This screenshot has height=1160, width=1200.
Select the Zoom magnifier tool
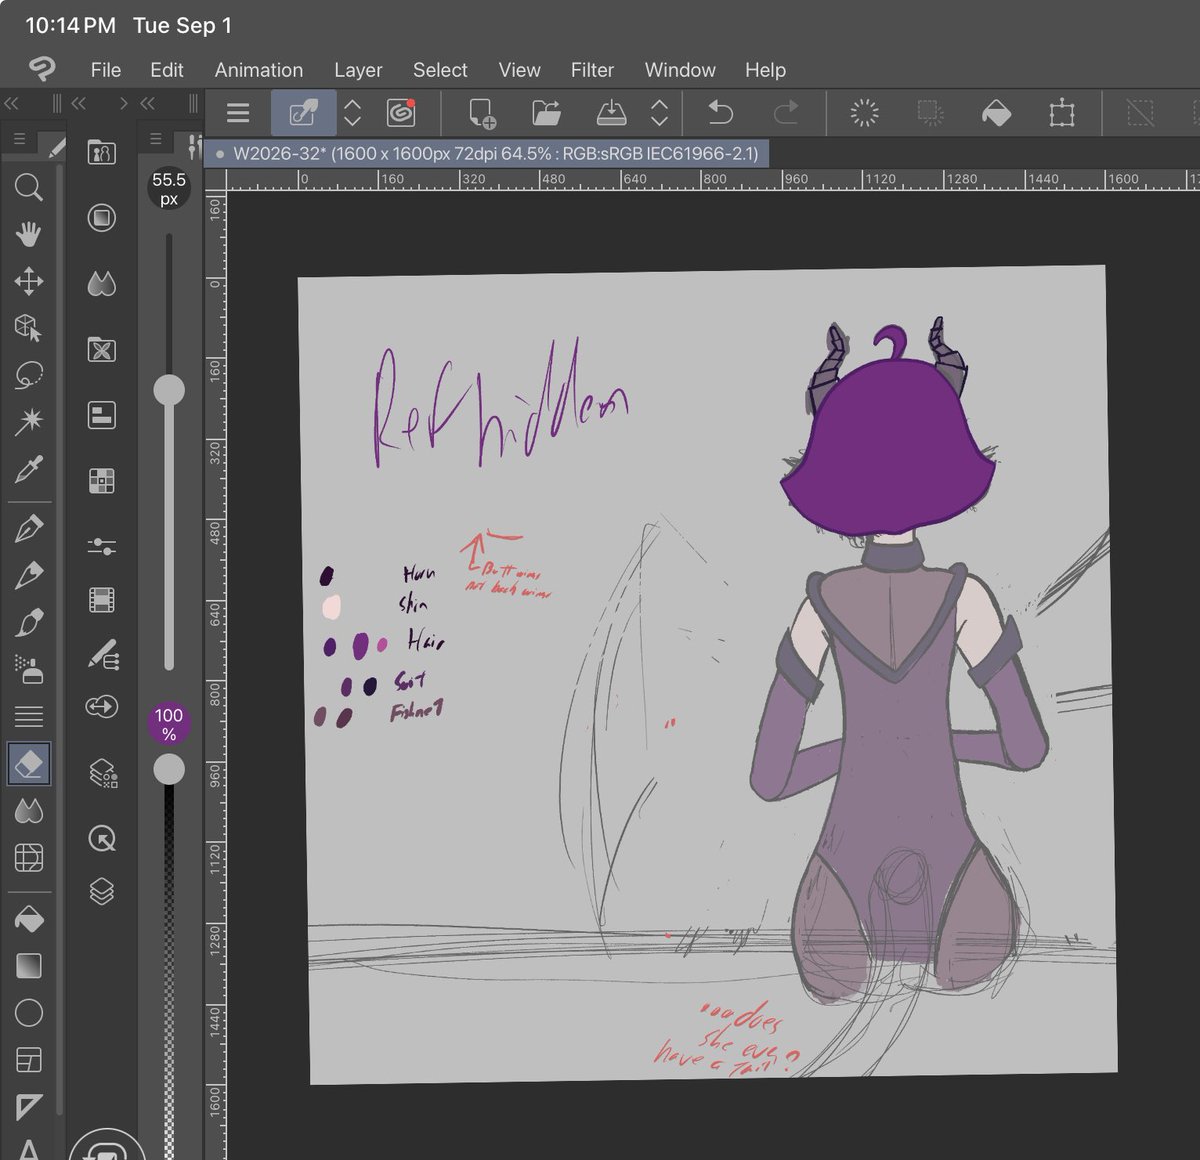click(29, 187)
